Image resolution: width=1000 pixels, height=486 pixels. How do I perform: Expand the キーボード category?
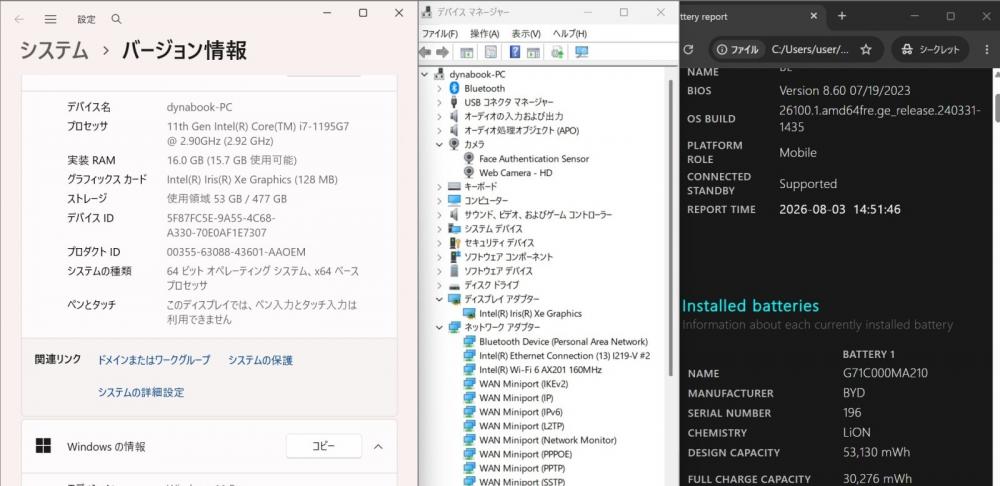(439, 186)
